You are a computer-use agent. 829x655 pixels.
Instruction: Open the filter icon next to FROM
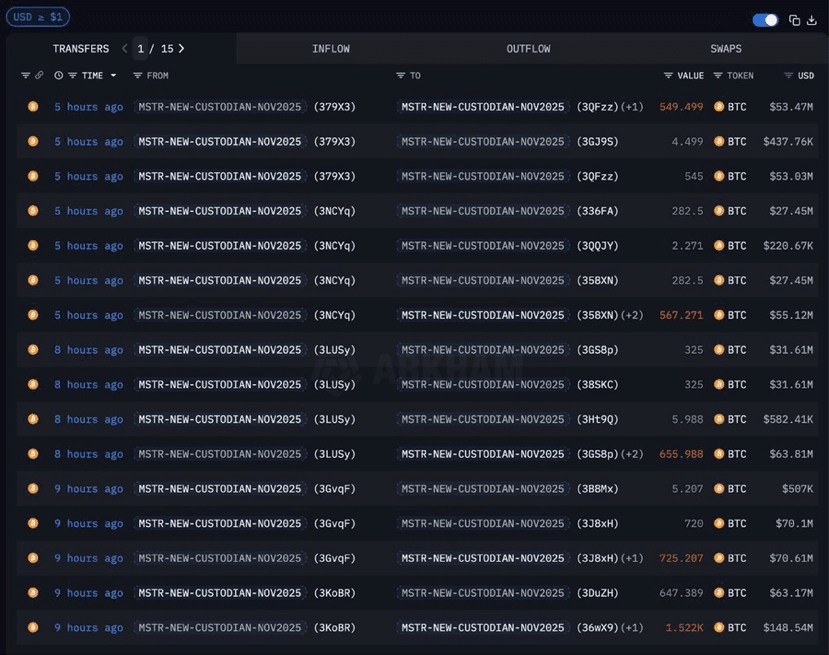coord(138,76)
